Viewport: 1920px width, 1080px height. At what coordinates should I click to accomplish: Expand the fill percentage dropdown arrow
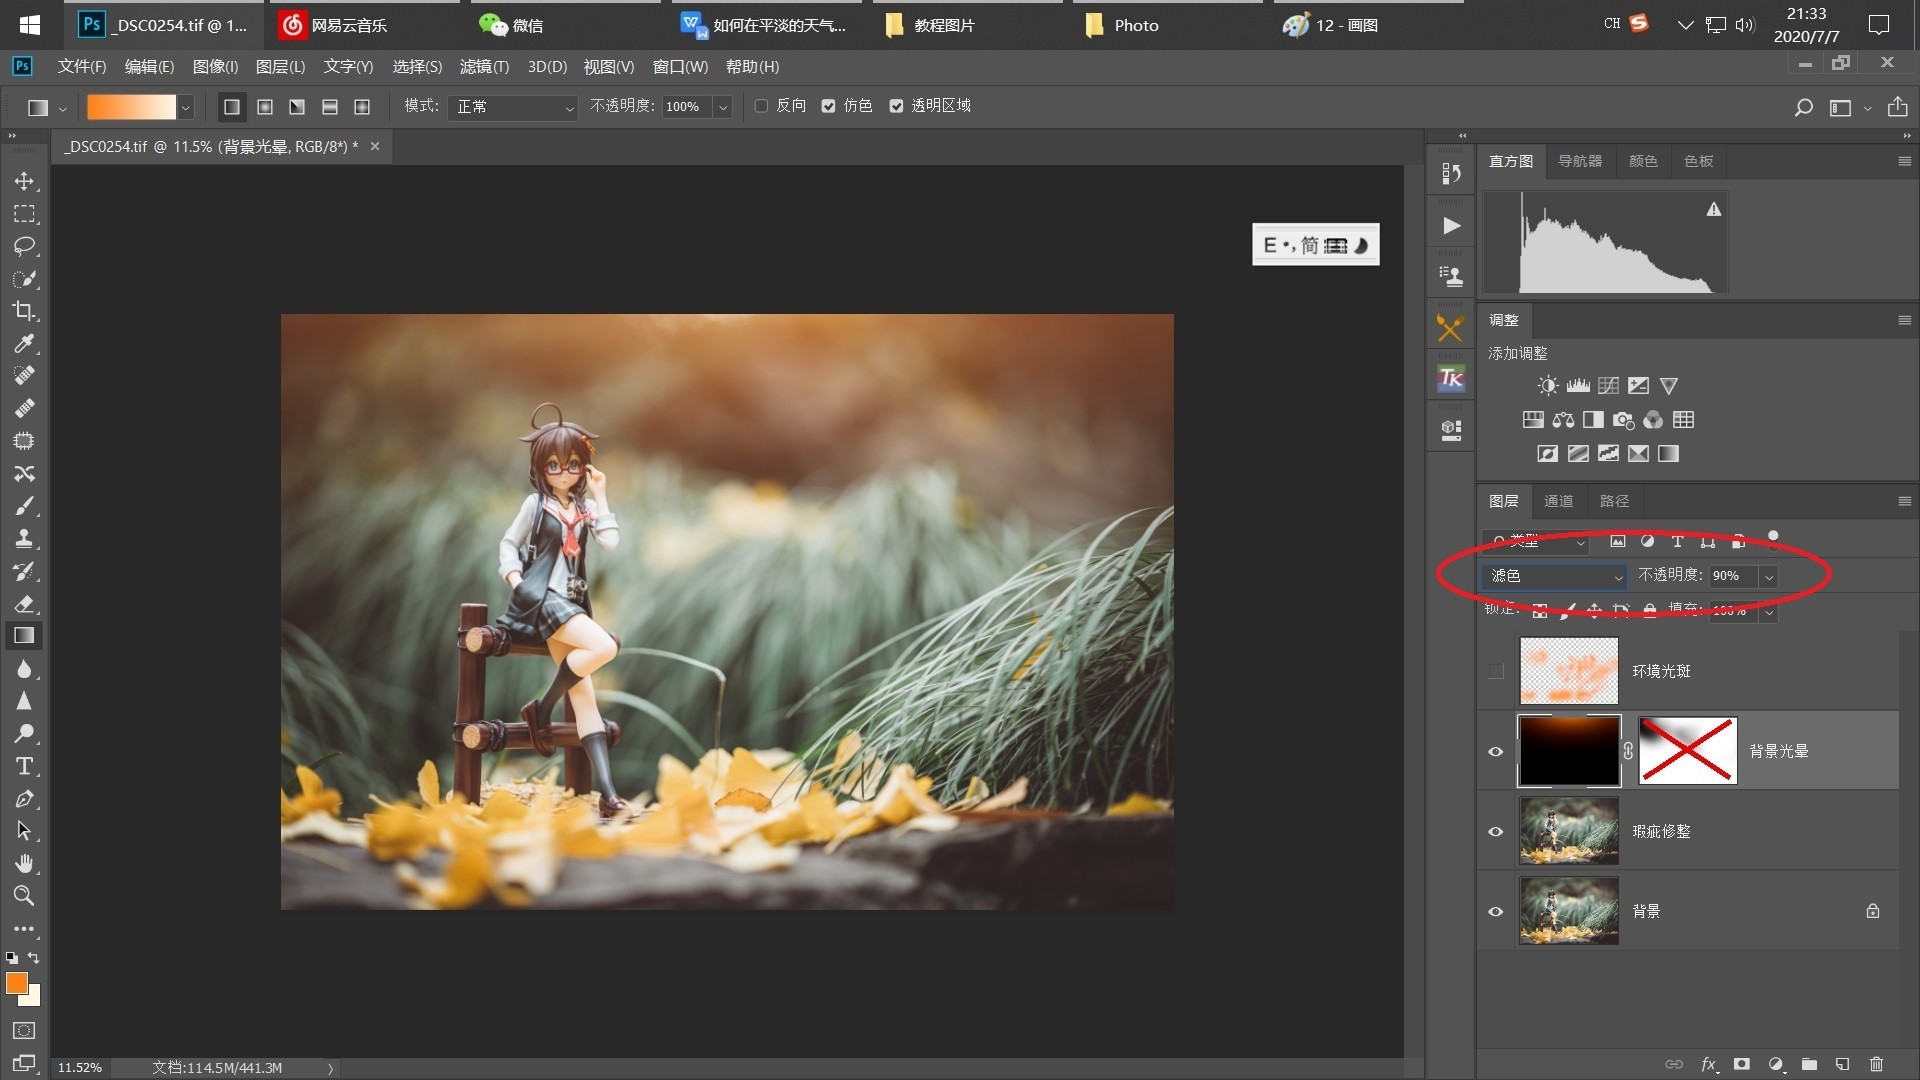1768,610
